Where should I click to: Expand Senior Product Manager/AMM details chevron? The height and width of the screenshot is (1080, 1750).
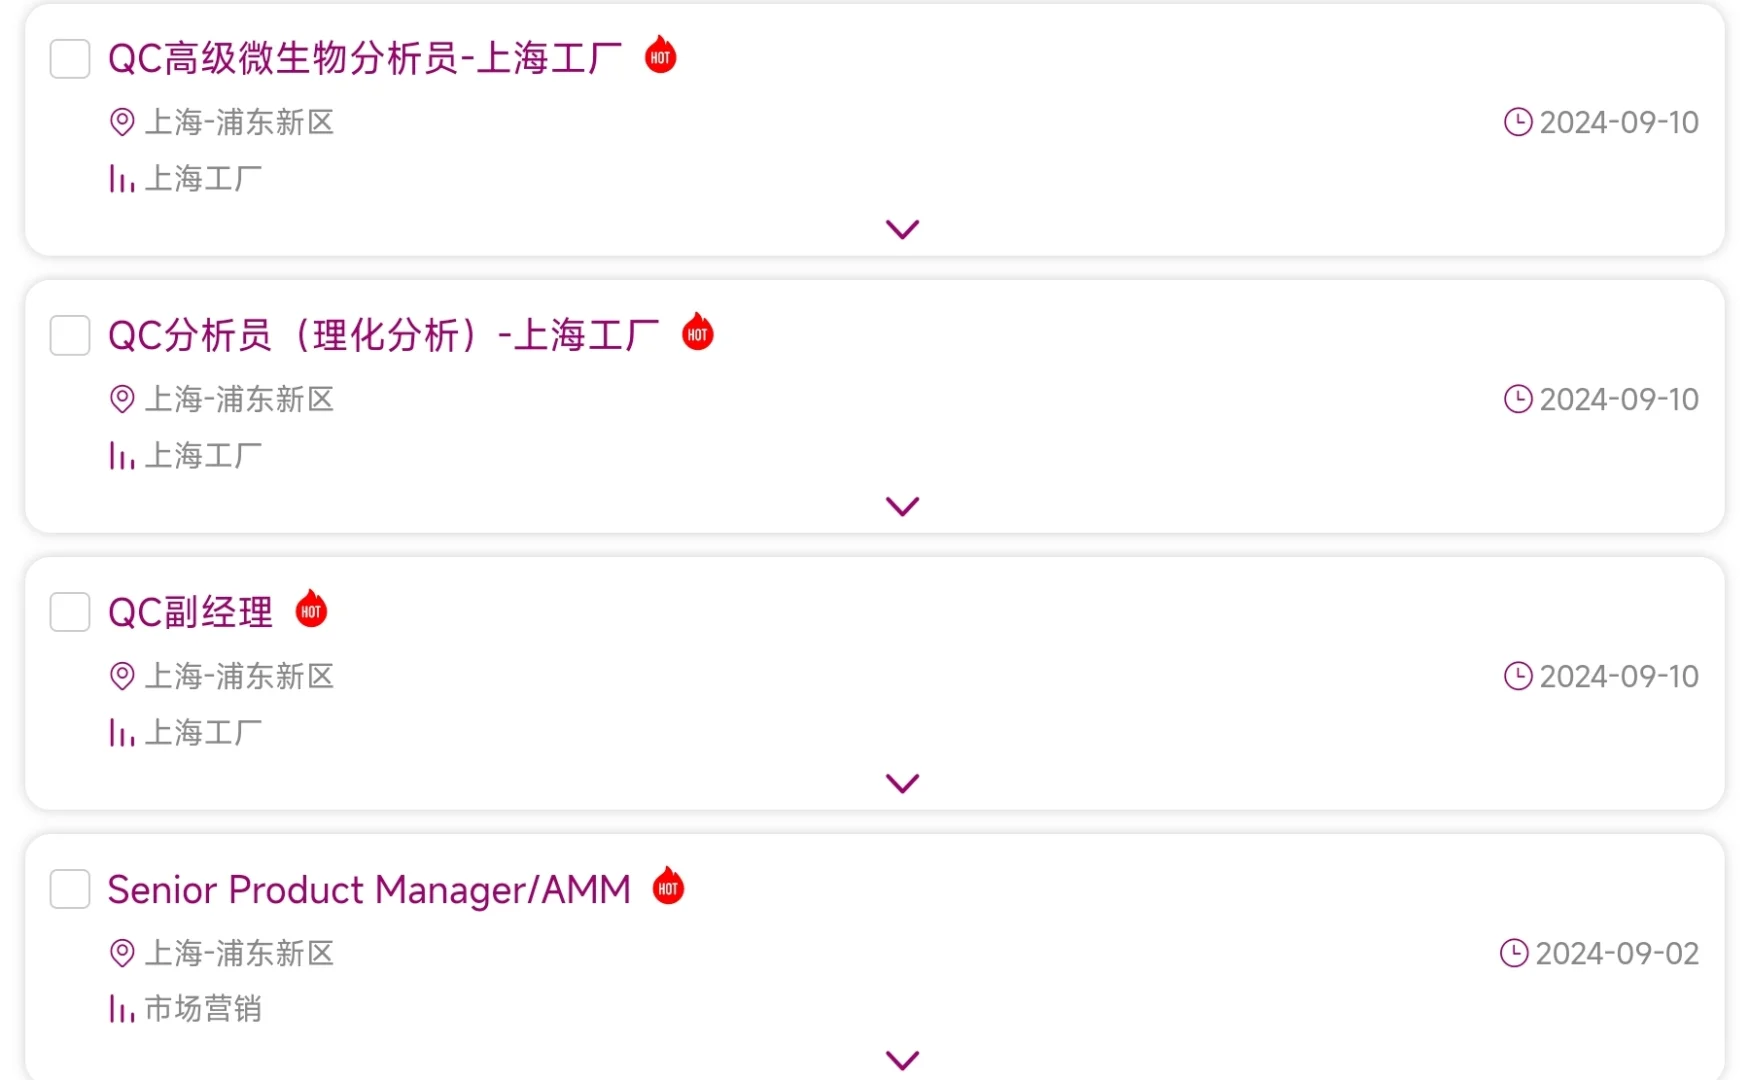(902, 1060)
